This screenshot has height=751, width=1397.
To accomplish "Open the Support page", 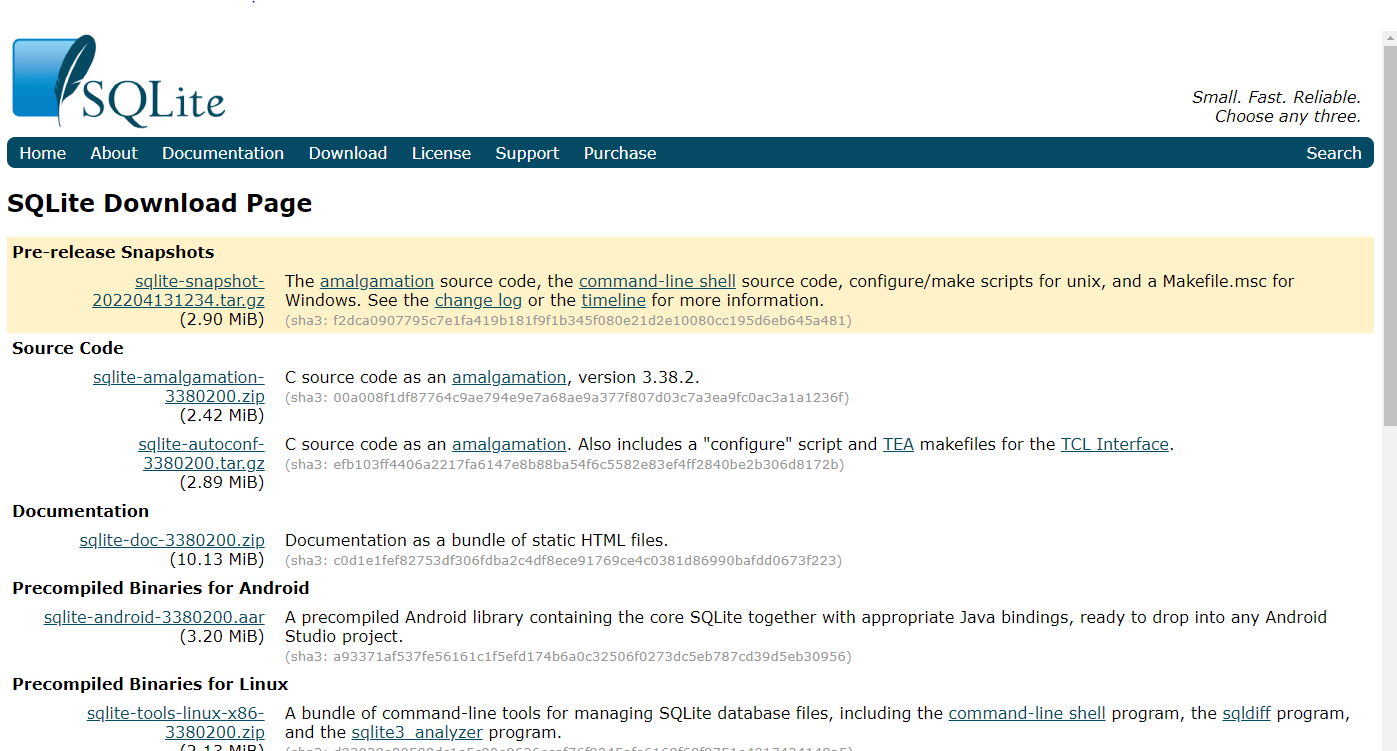I will [527, 153].
